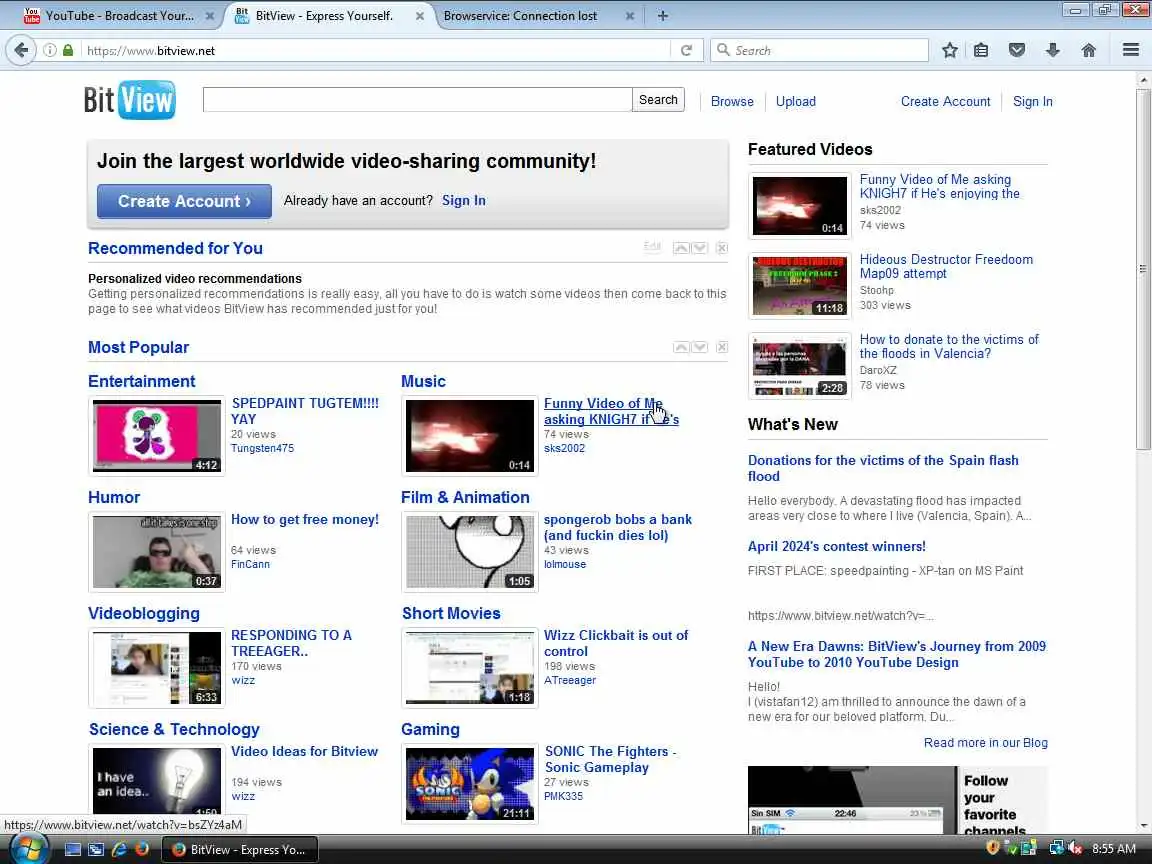The image size is (1152, 864).
Task: Read more in our Blog link
Action: coord(985,743)
